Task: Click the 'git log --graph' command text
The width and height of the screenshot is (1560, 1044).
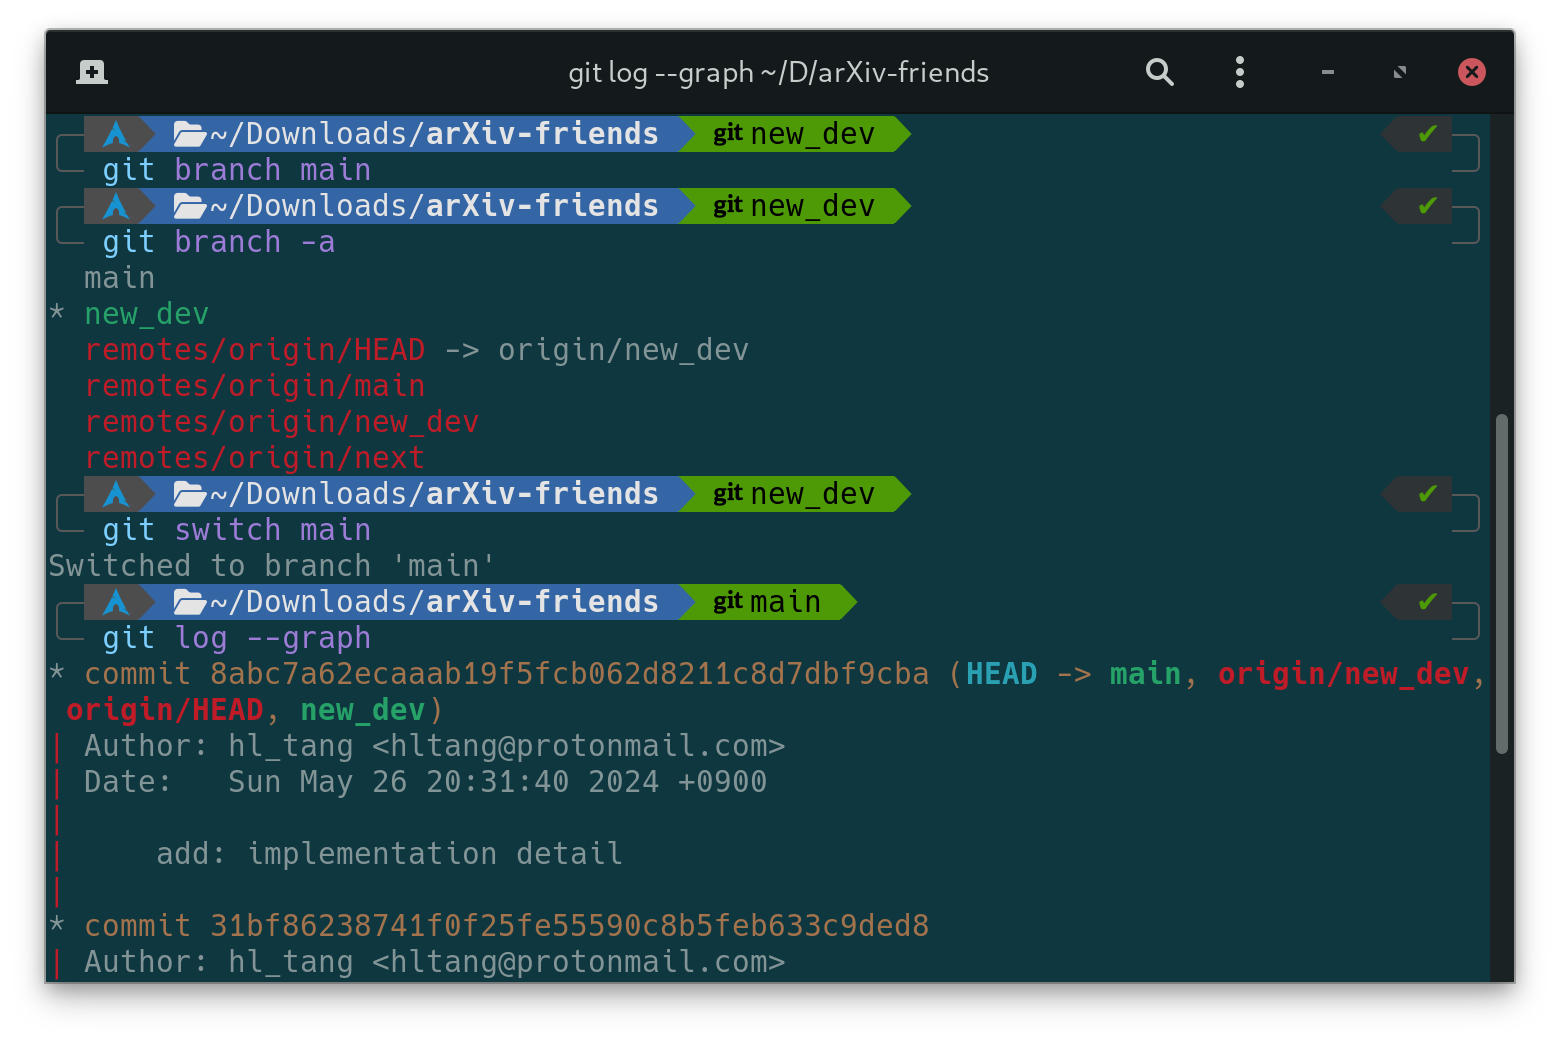Action: (237, 638)
